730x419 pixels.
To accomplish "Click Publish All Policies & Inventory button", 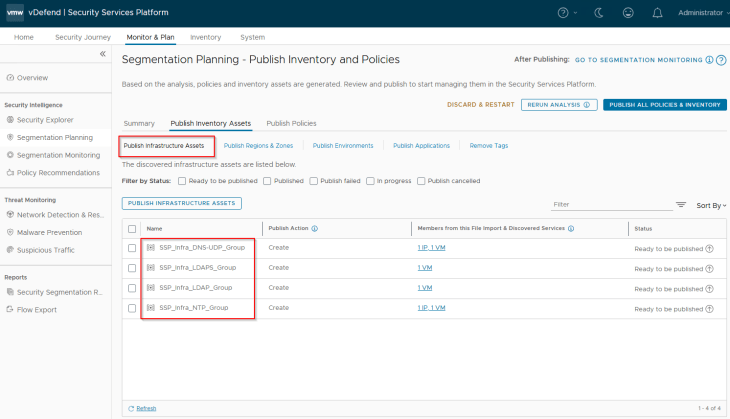I will (x=664, y=104).
